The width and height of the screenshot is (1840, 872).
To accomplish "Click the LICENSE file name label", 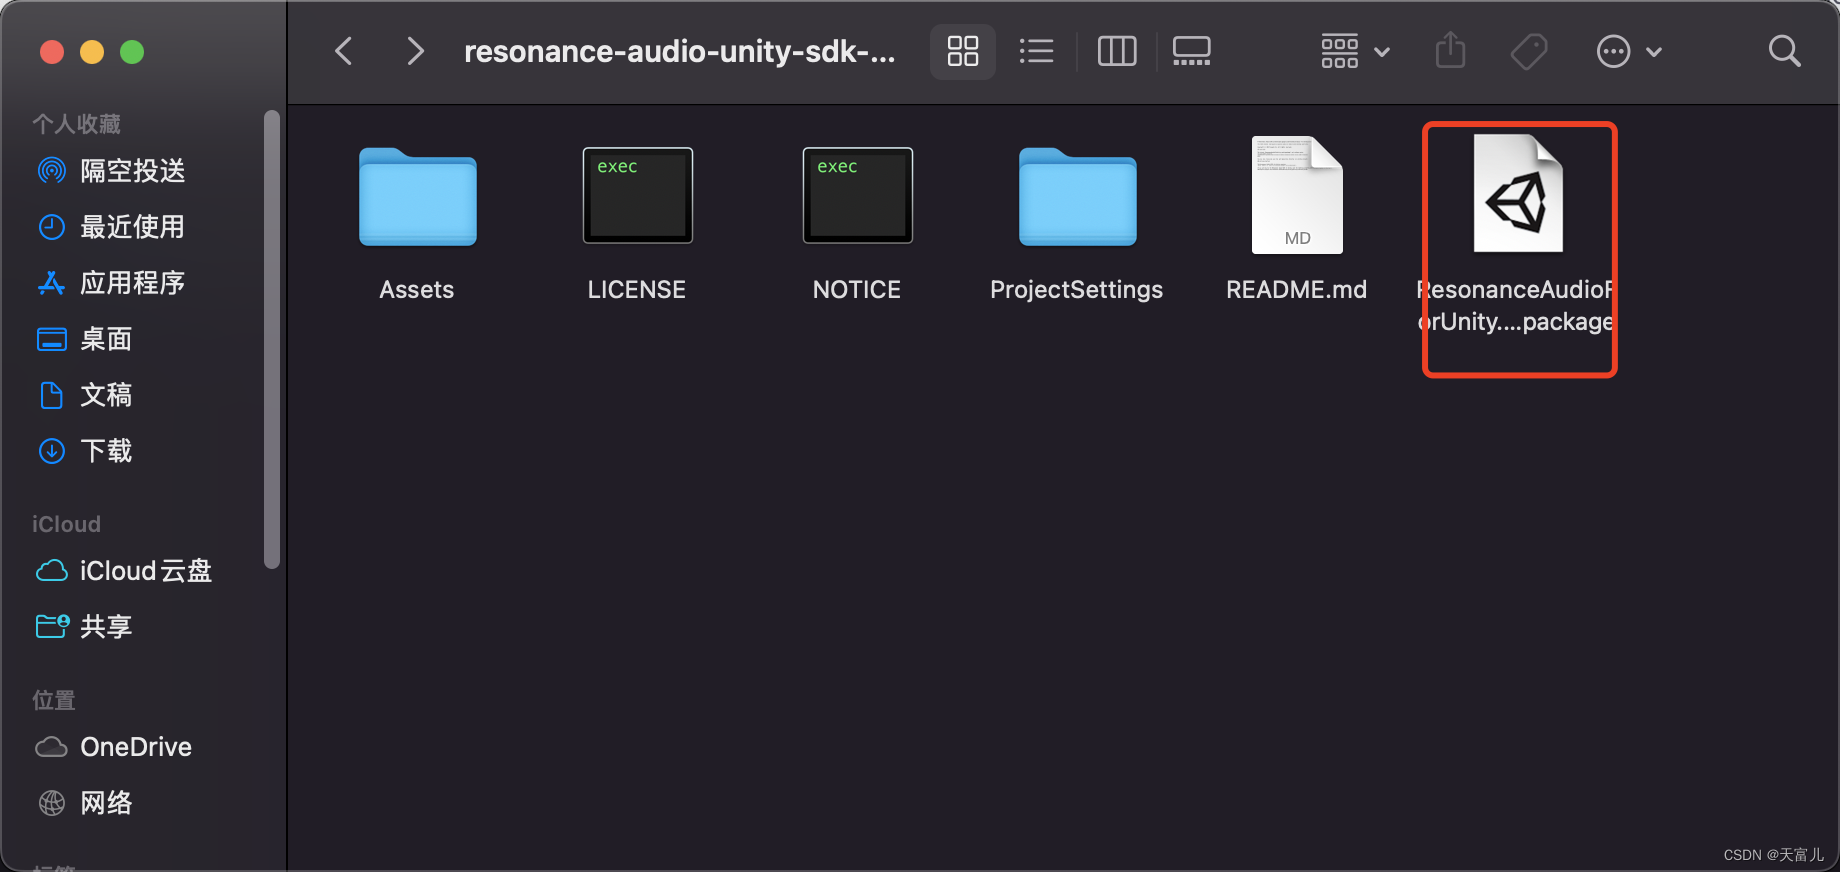I will click(637, 290).
